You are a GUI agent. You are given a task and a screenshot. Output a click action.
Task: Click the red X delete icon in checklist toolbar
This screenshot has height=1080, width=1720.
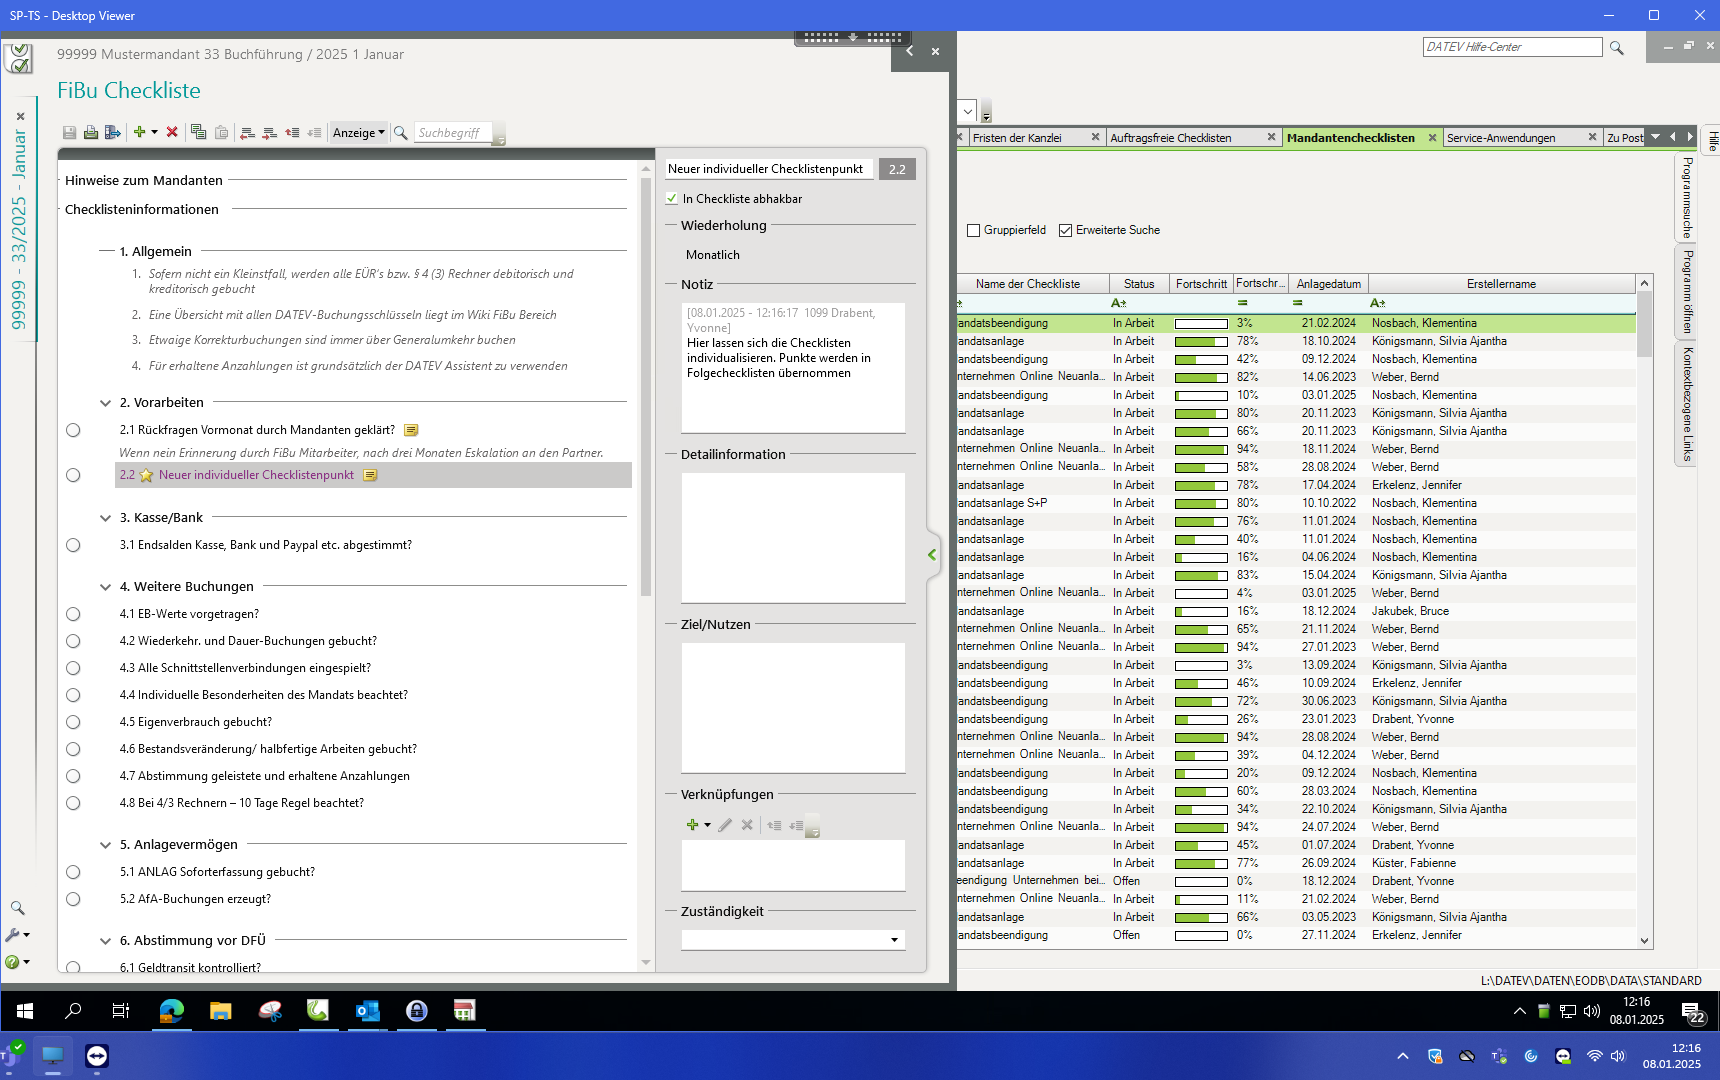[172, 132]
